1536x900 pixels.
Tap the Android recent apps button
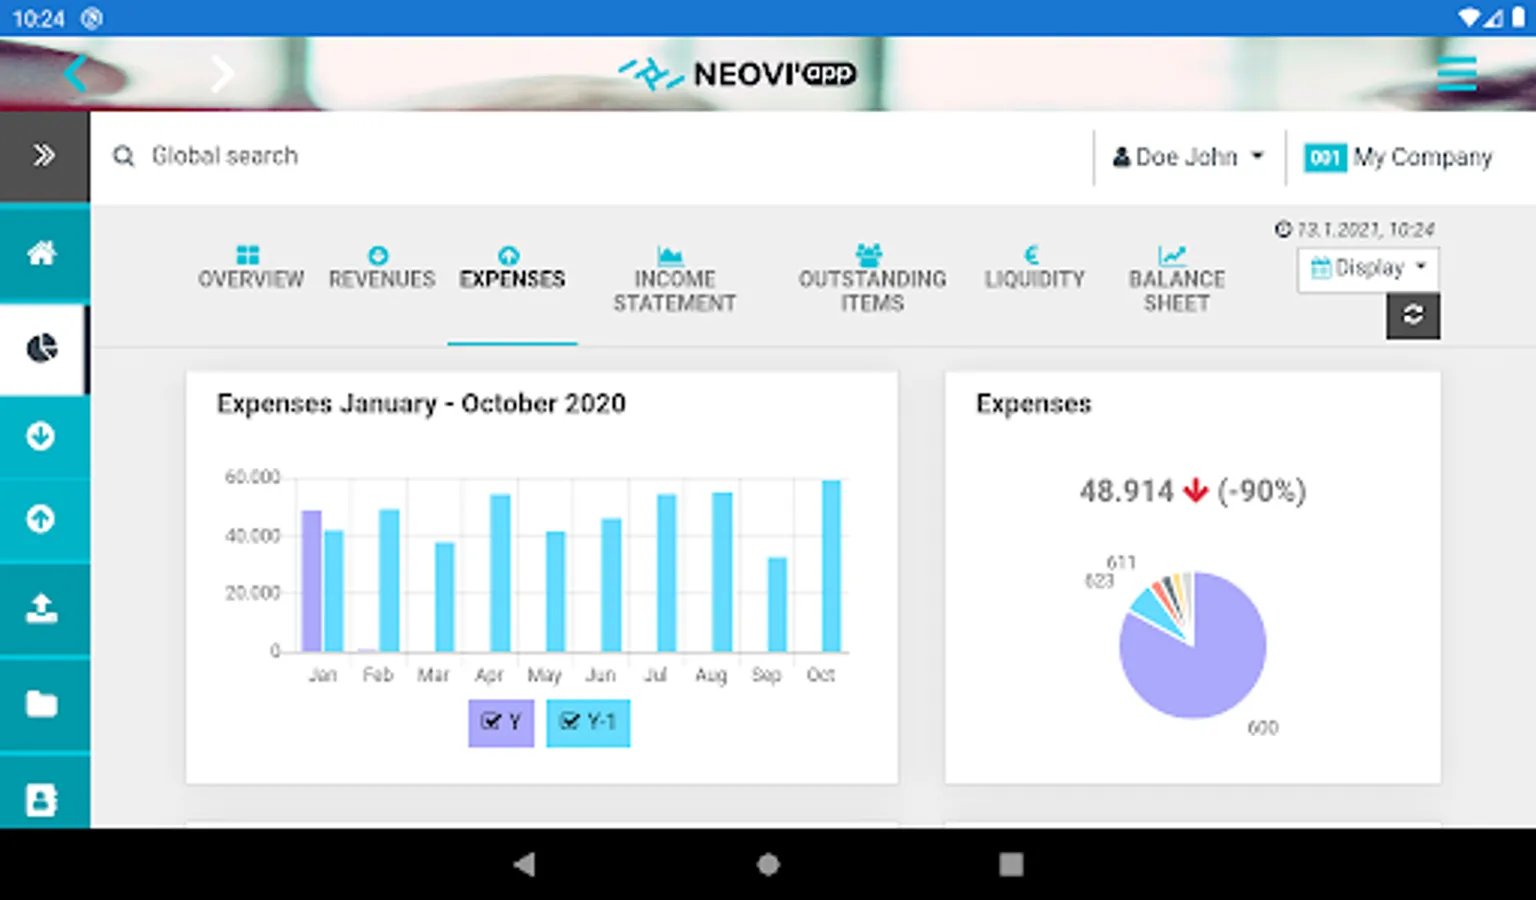[x=1011, y=864]
